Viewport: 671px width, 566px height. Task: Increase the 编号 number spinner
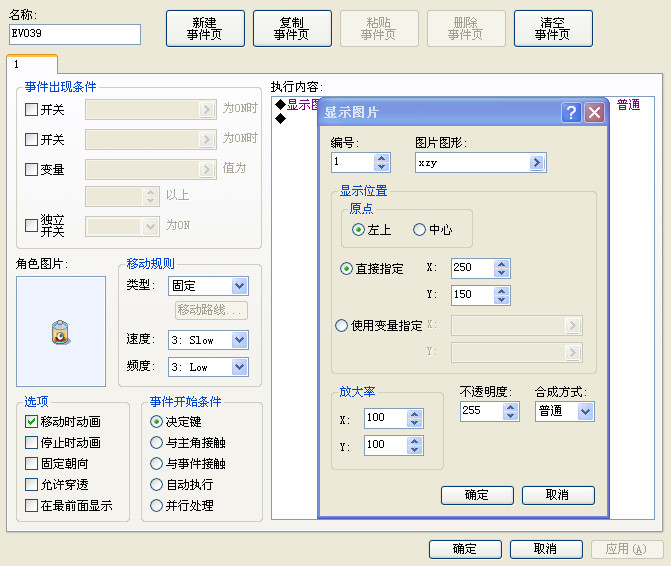click(381, 159)
